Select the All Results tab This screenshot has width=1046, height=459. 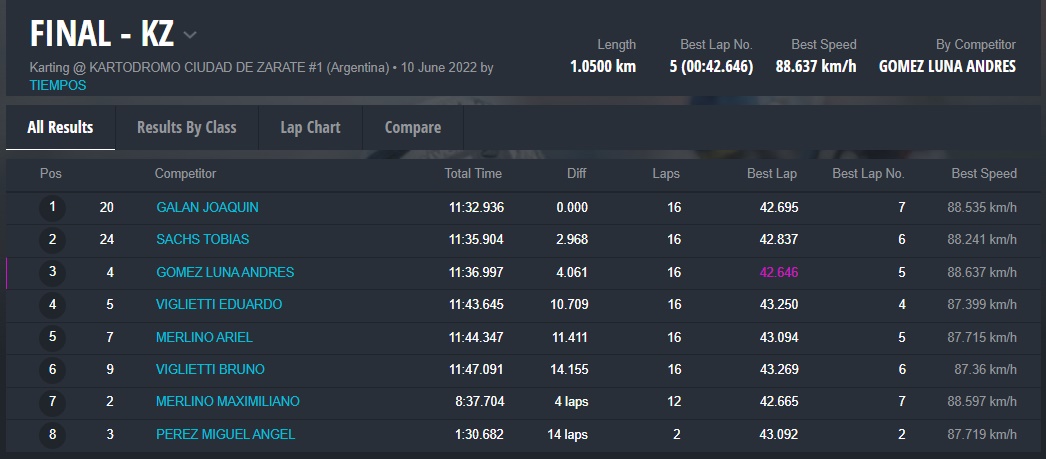point(60,127)
